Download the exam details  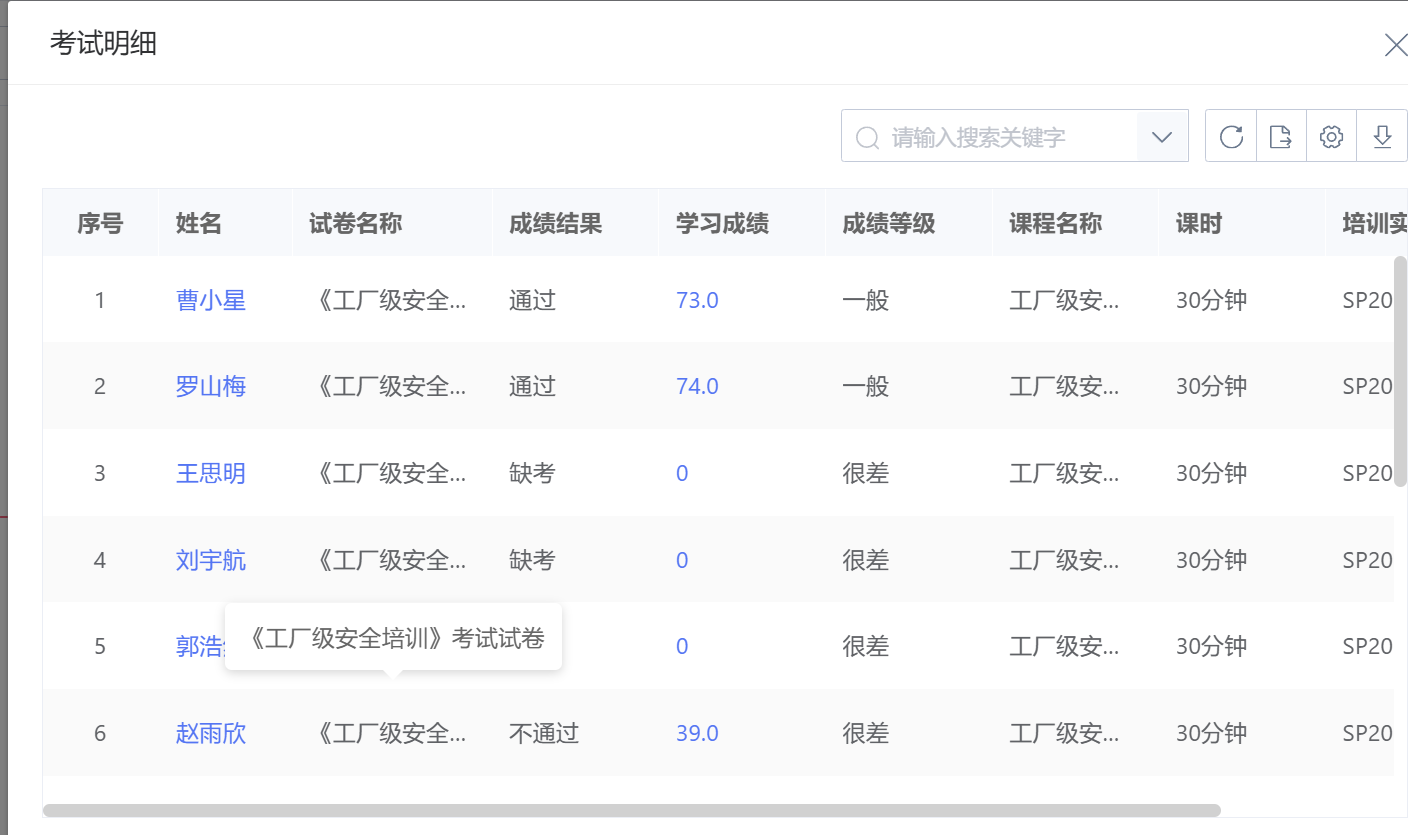tap(1381, 135)
